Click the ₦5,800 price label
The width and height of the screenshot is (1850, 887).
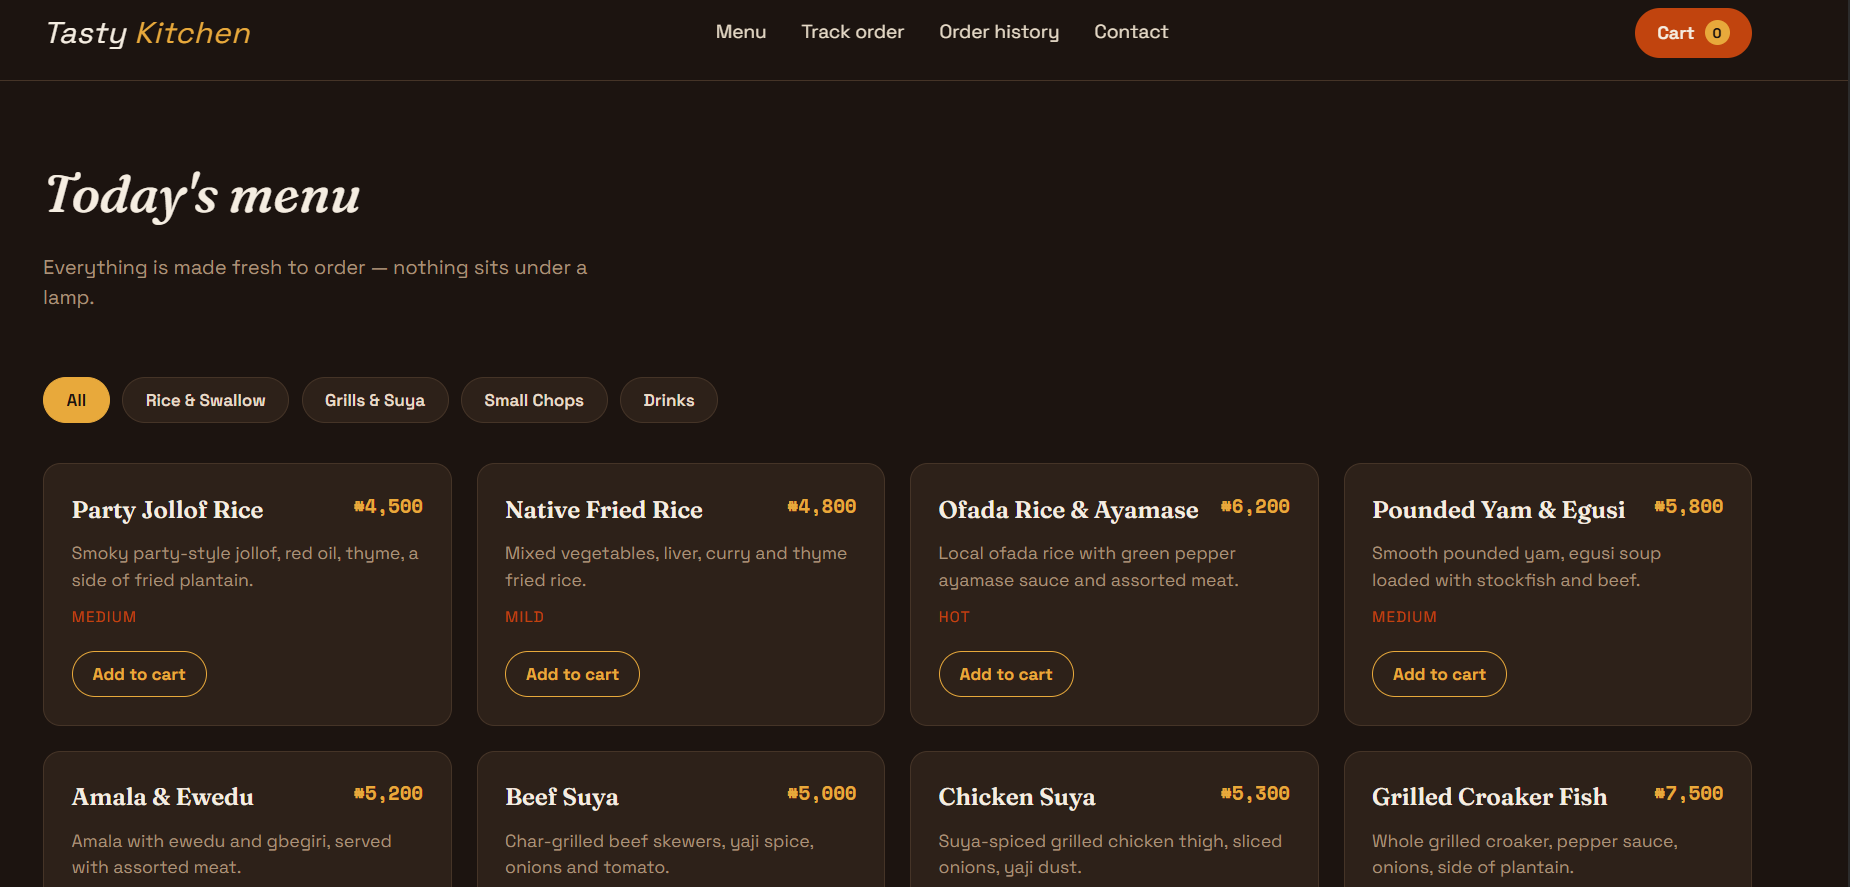pyautogui.click(x=1689, y=507)
